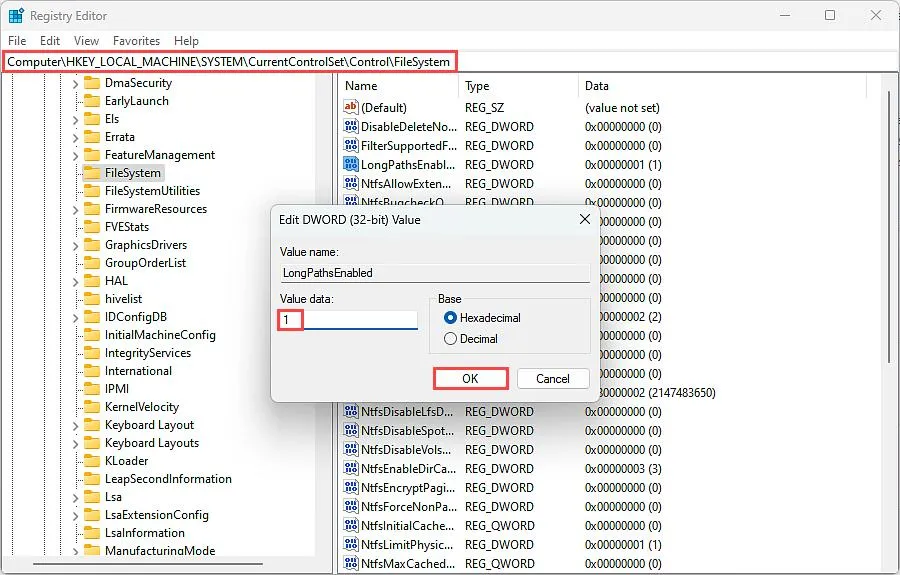Expand the DmaSecurity tree node
This screenshot has width=900, height=575.
[75, 84]
